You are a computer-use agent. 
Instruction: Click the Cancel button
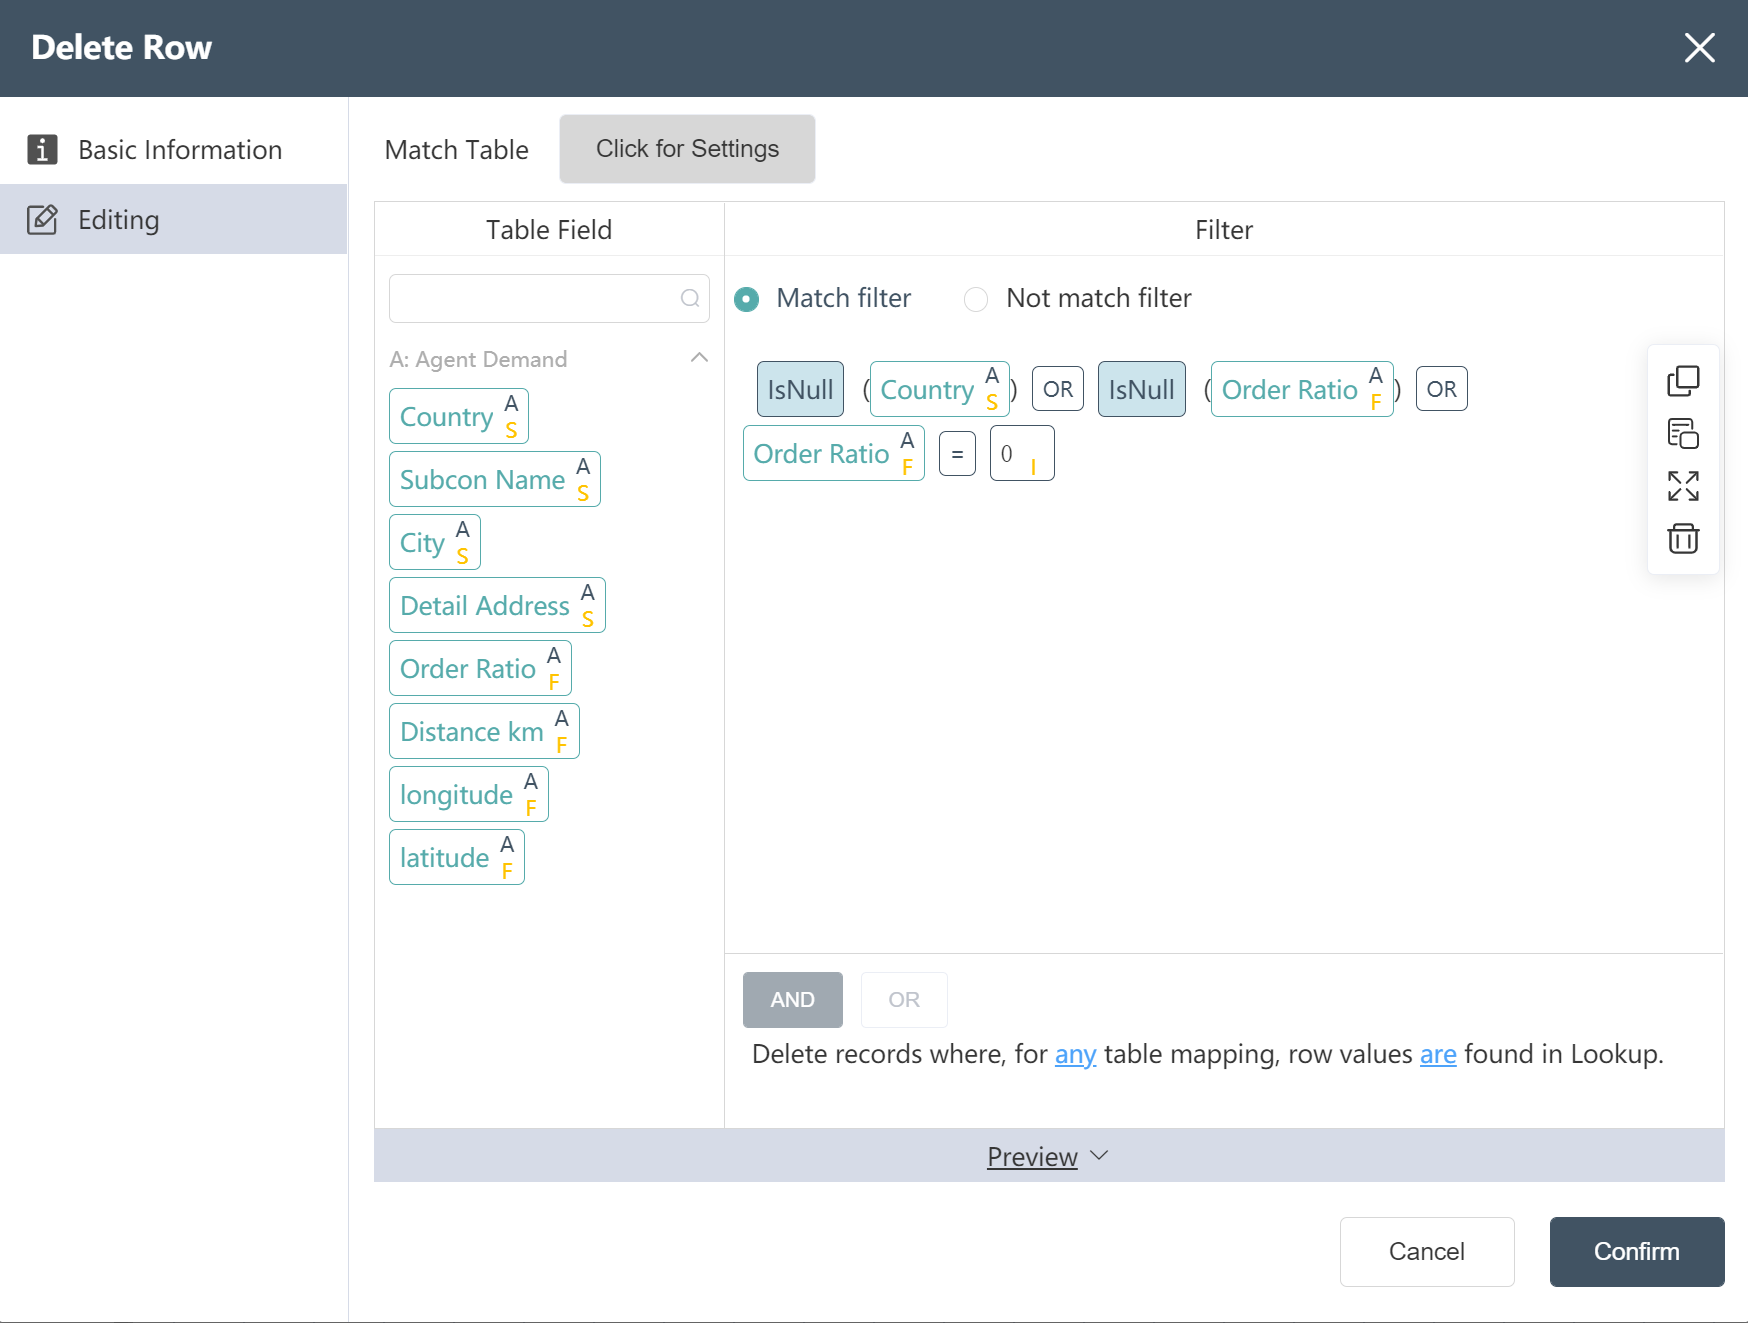coord(1427,1252)
